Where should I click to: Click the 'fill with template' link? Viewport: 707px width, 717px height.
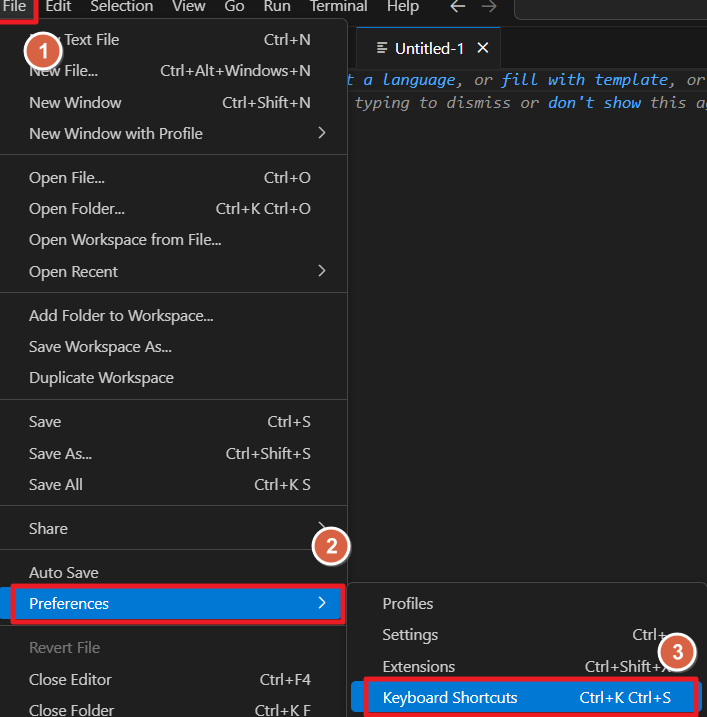point(585,80)
